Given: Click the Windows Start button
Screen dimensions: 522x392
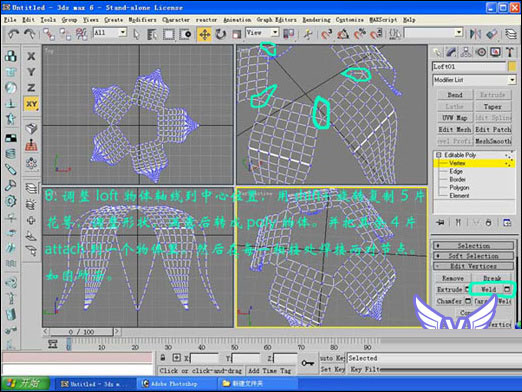Looking at the screenshot, I should [26, 384].
